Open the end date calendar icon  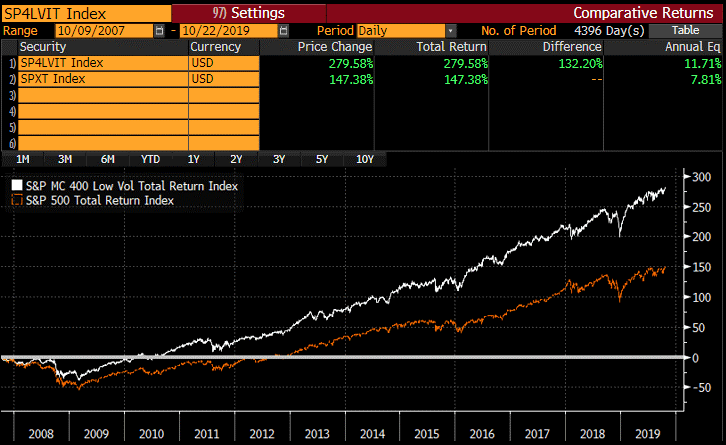[x=284, y=31]
